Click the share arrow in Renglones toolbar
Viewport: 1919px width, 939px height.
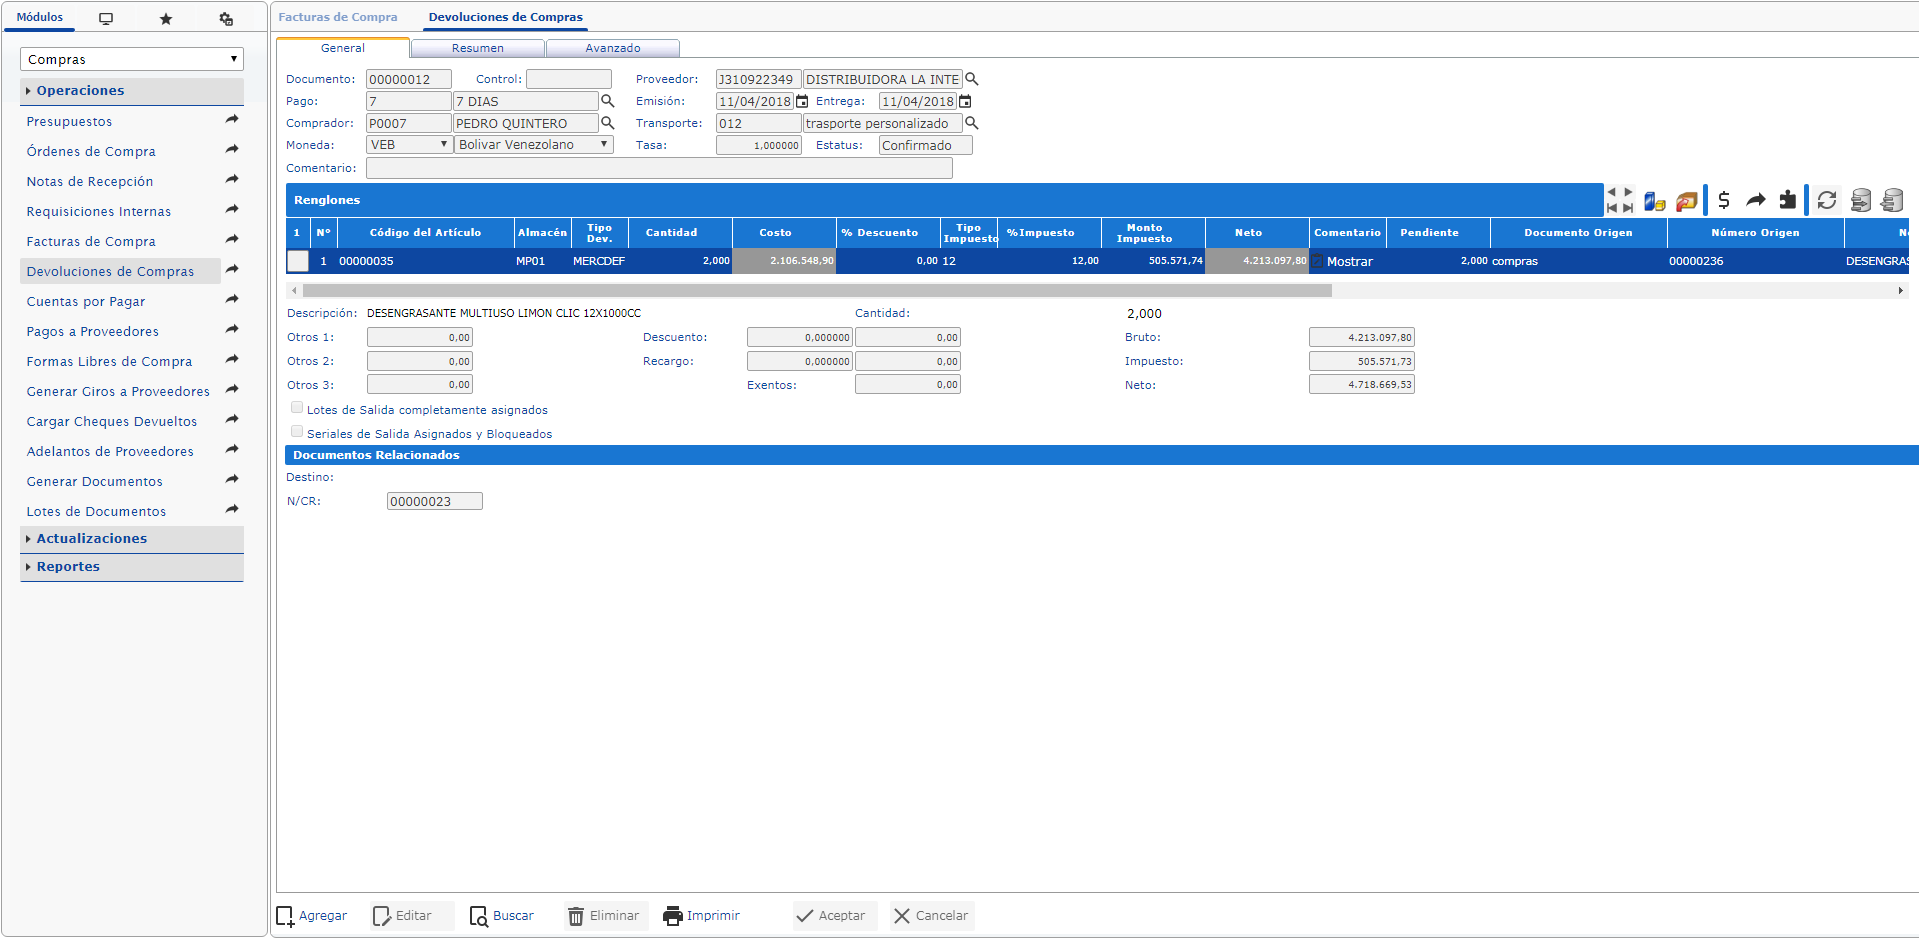pyautogui.click(x=1756, y=200)
